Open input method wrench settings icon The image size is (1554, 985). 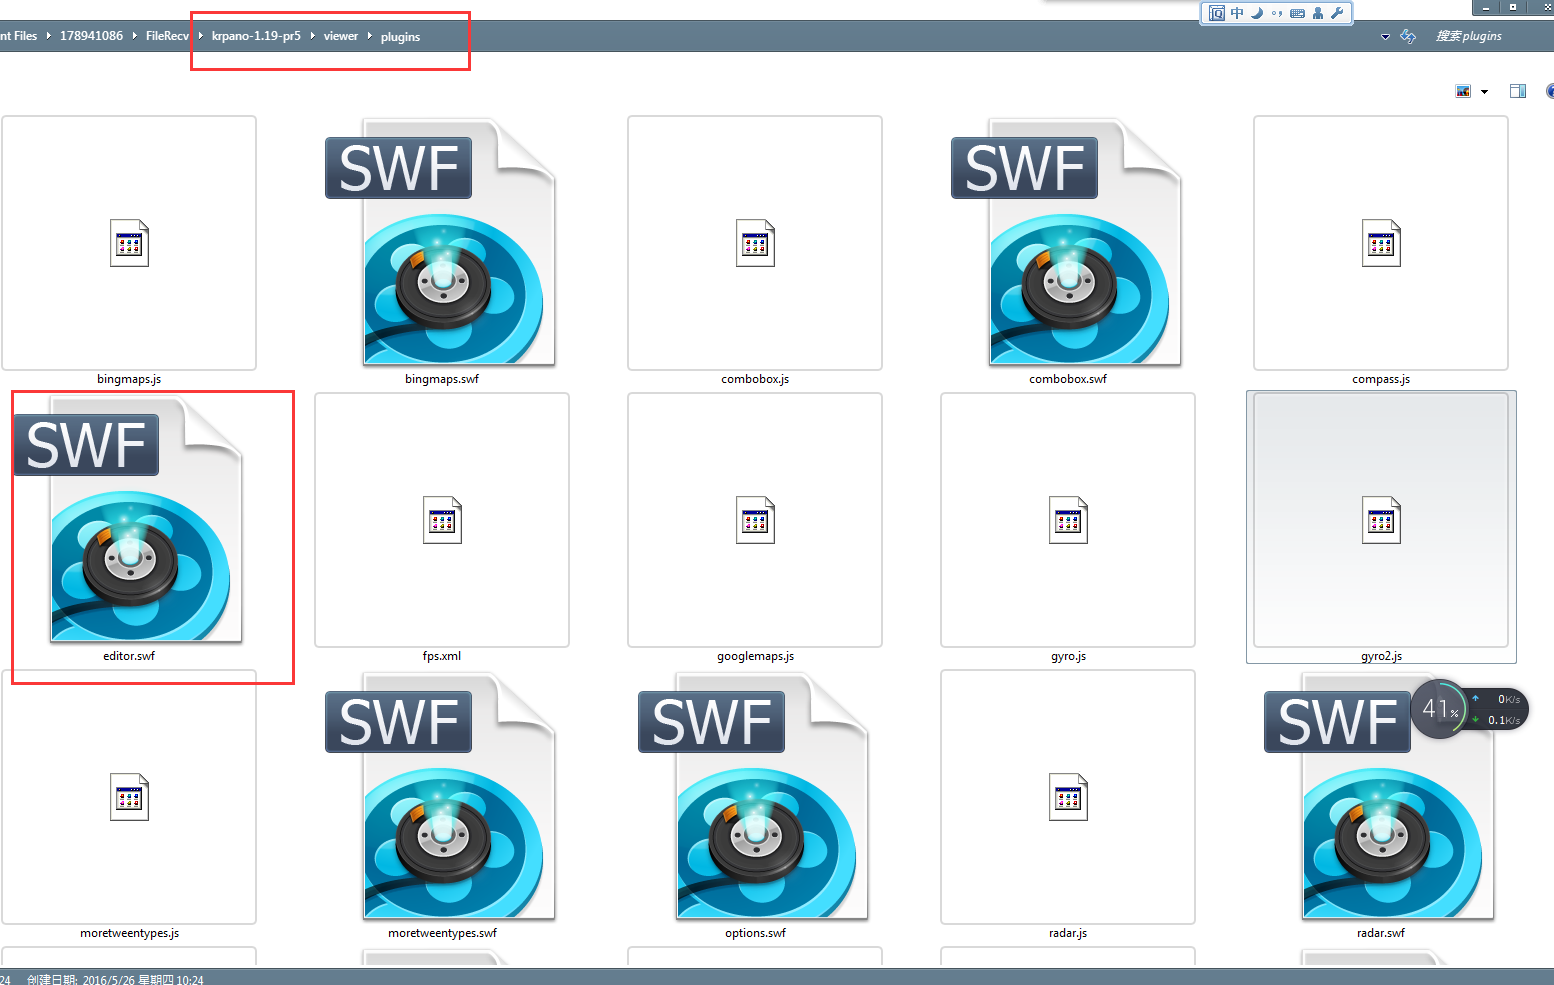[x=1337, y=13]
